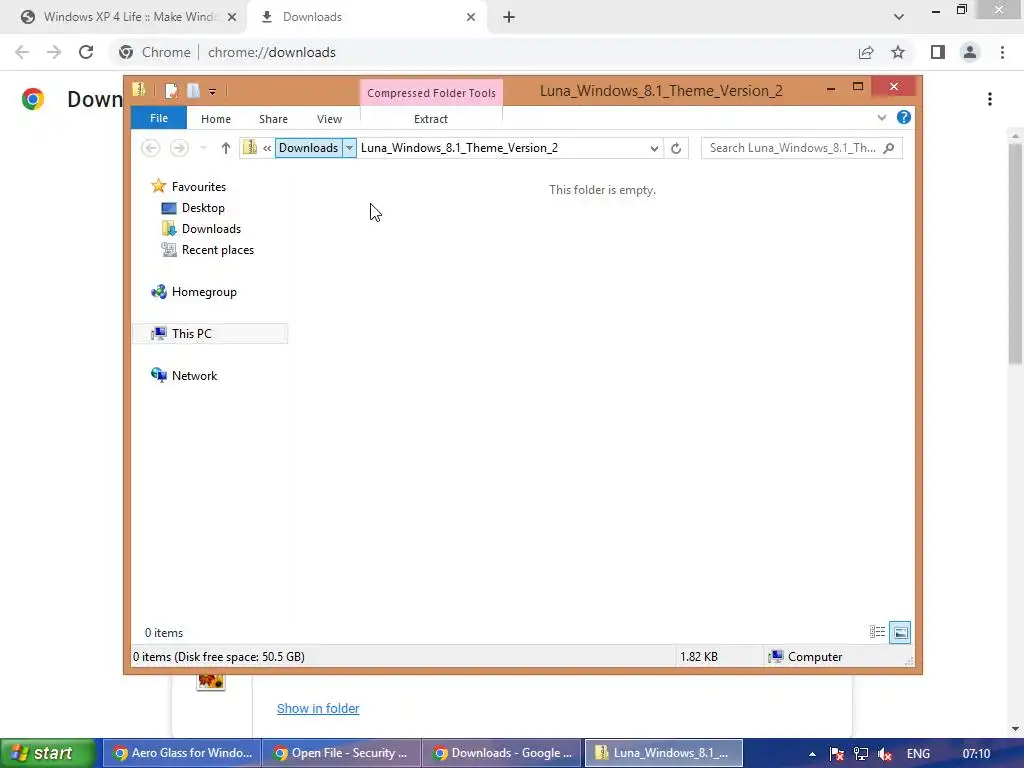Viewport: 1024px width, 768px height.
Task: Click the Explorer Back arrow button
Action: coord(150,148)
